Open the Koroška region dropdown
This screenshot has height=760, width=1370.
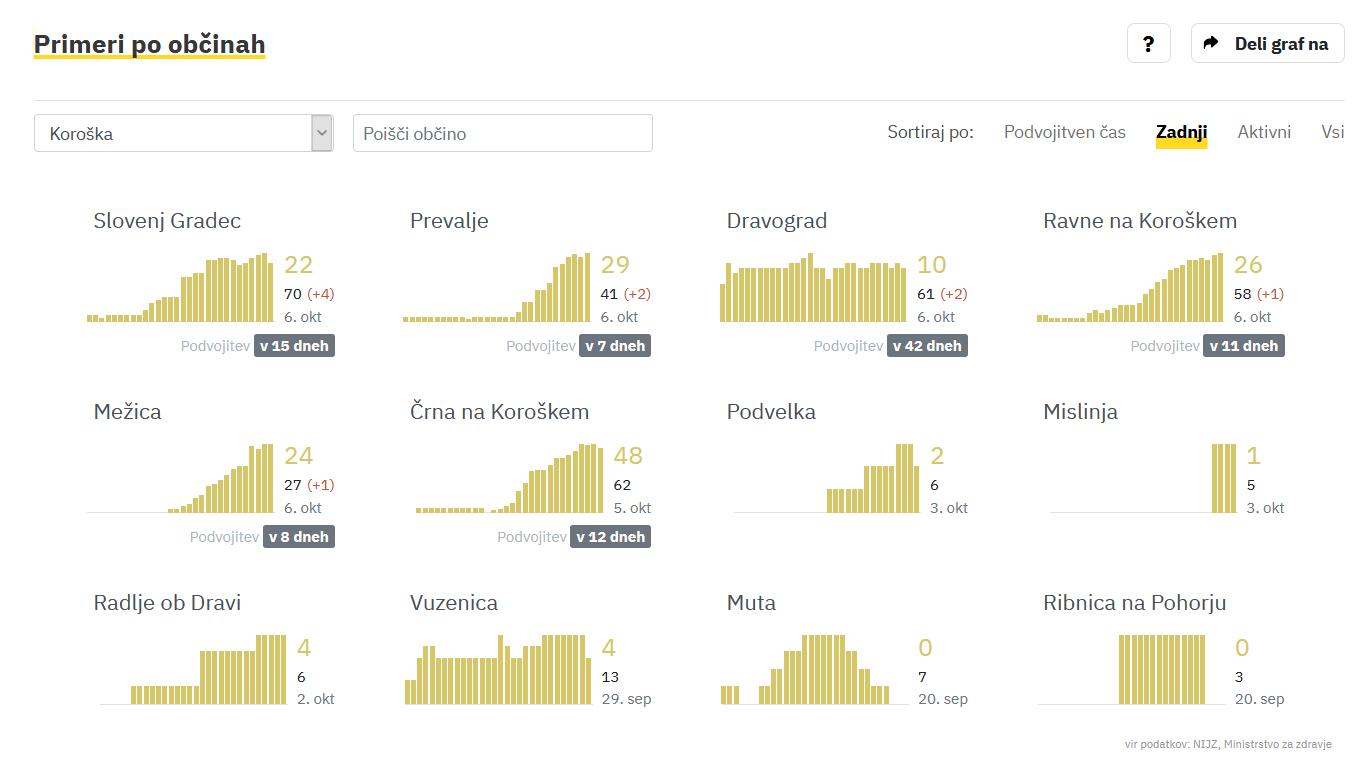[x=183, y=133]
